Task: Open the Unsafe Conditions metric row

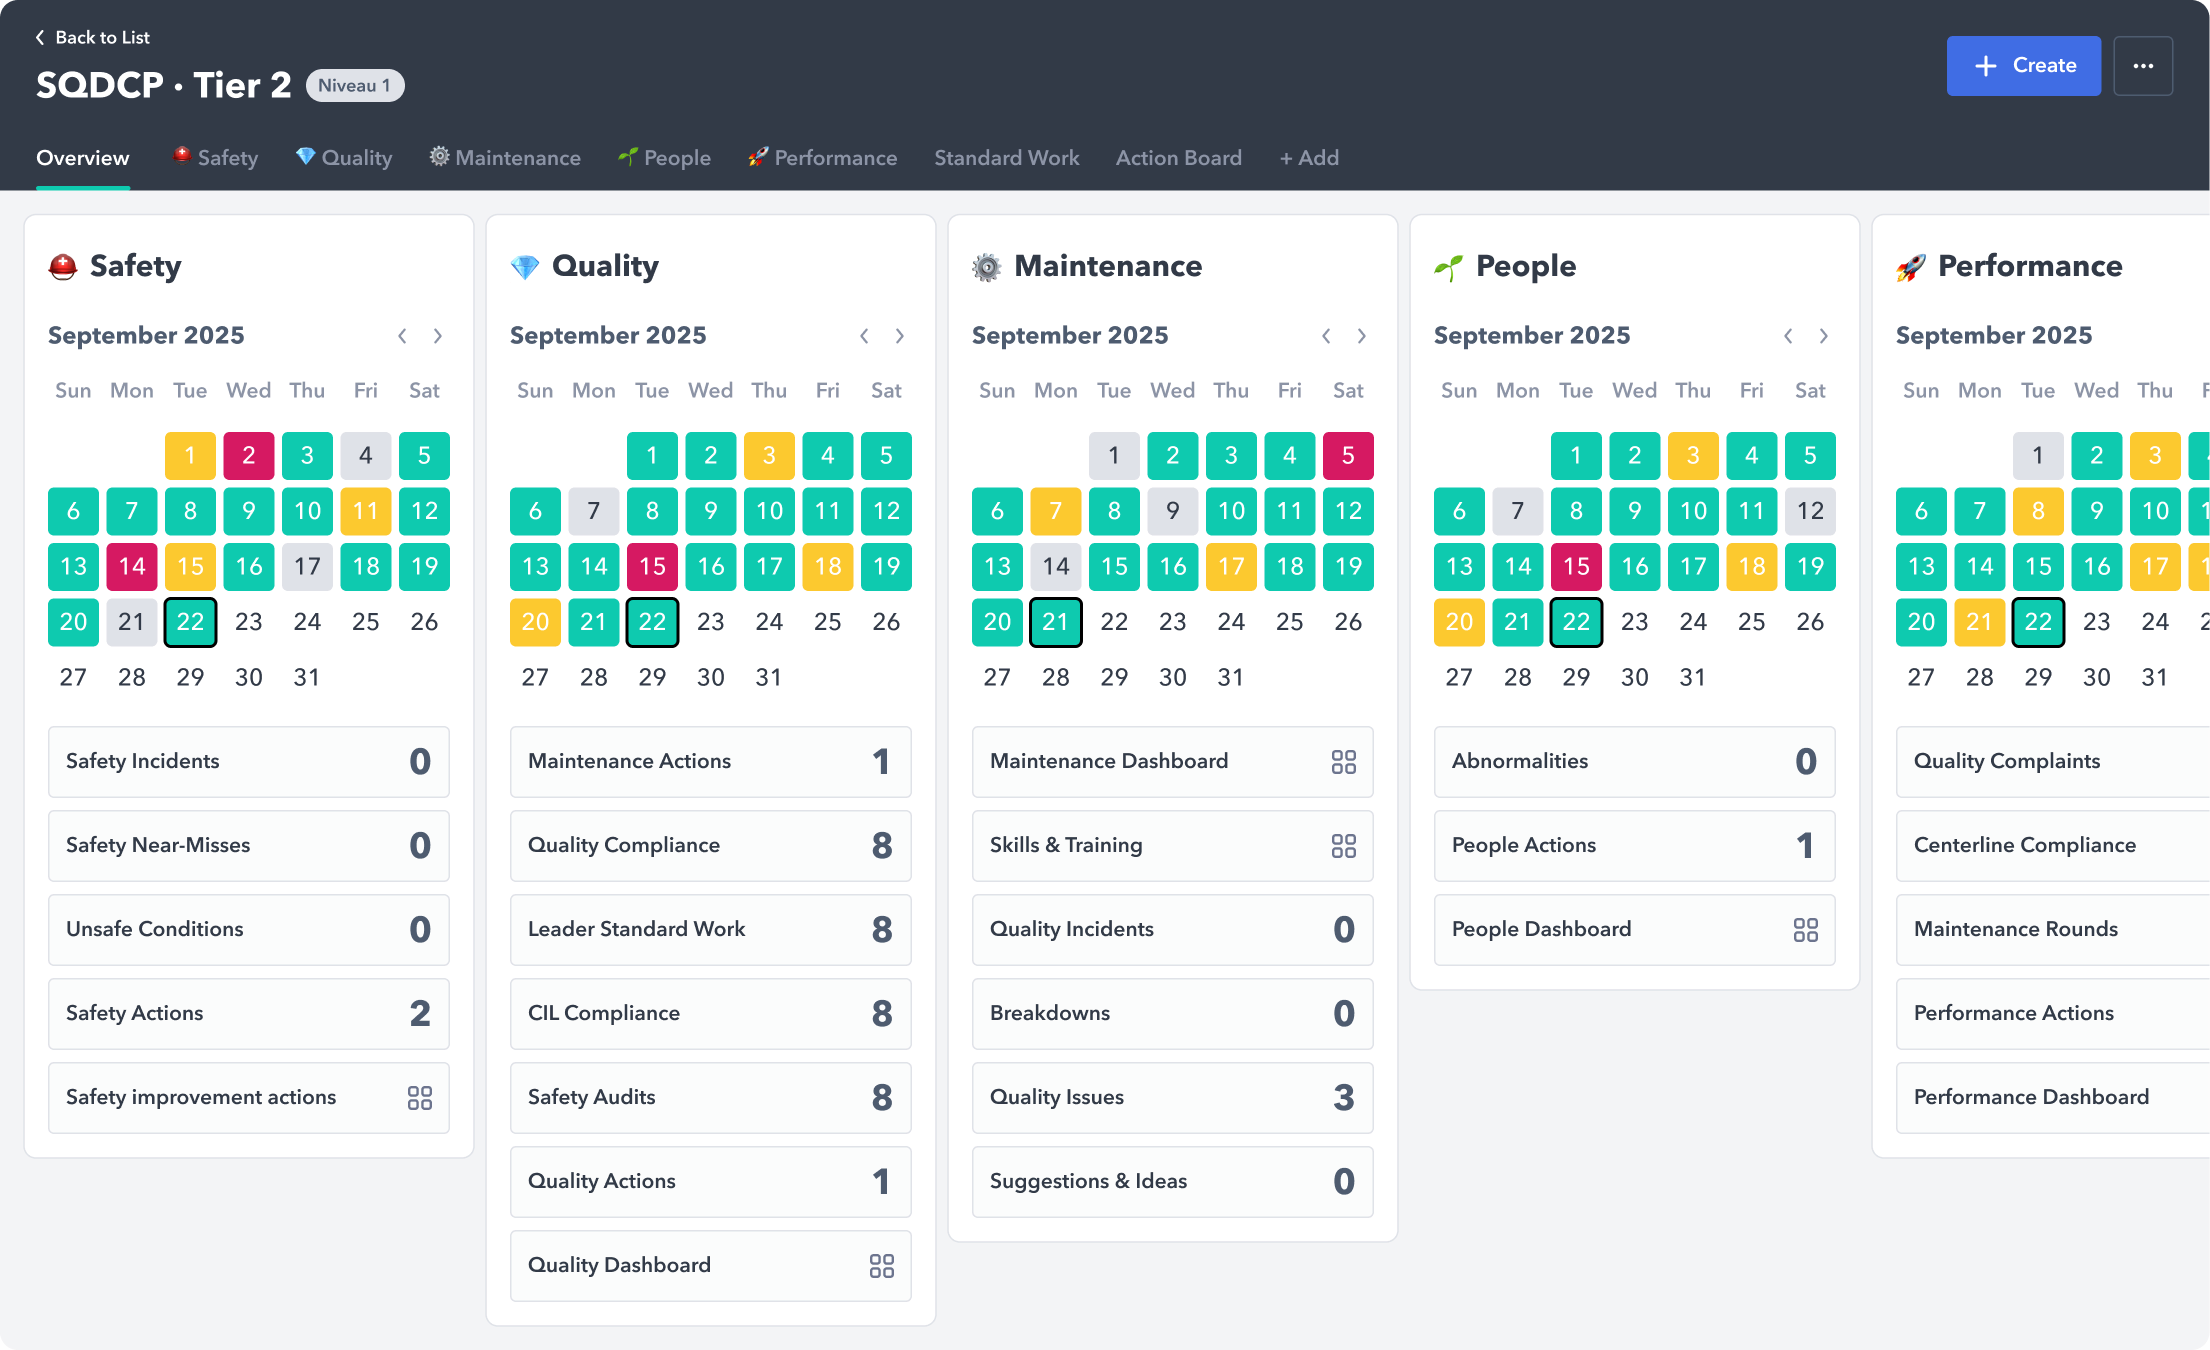Action: 249,930
